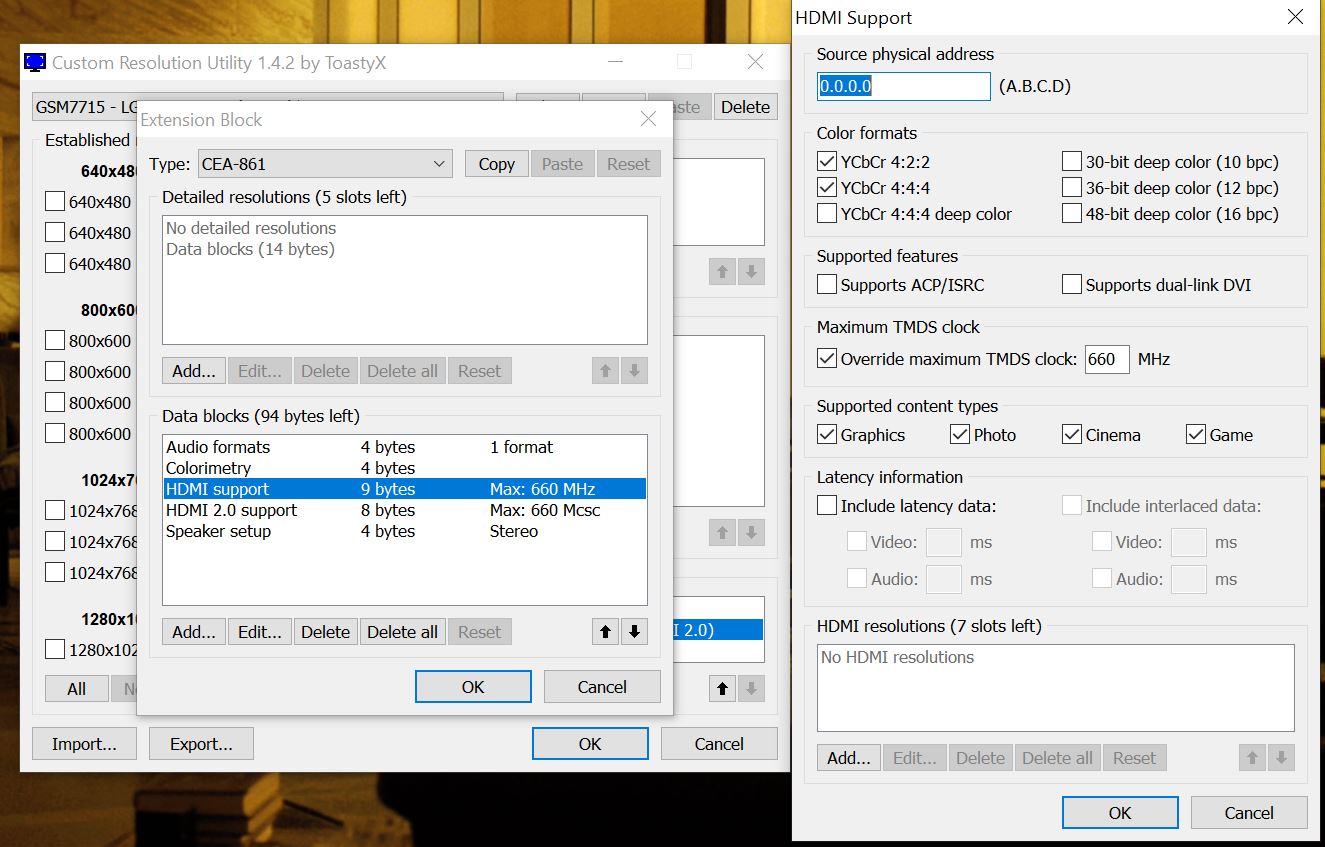Viewport: 1325px width, 847px height.
Task: Select HDMI 2.0 support data block
Action: (x=231, y=510)
